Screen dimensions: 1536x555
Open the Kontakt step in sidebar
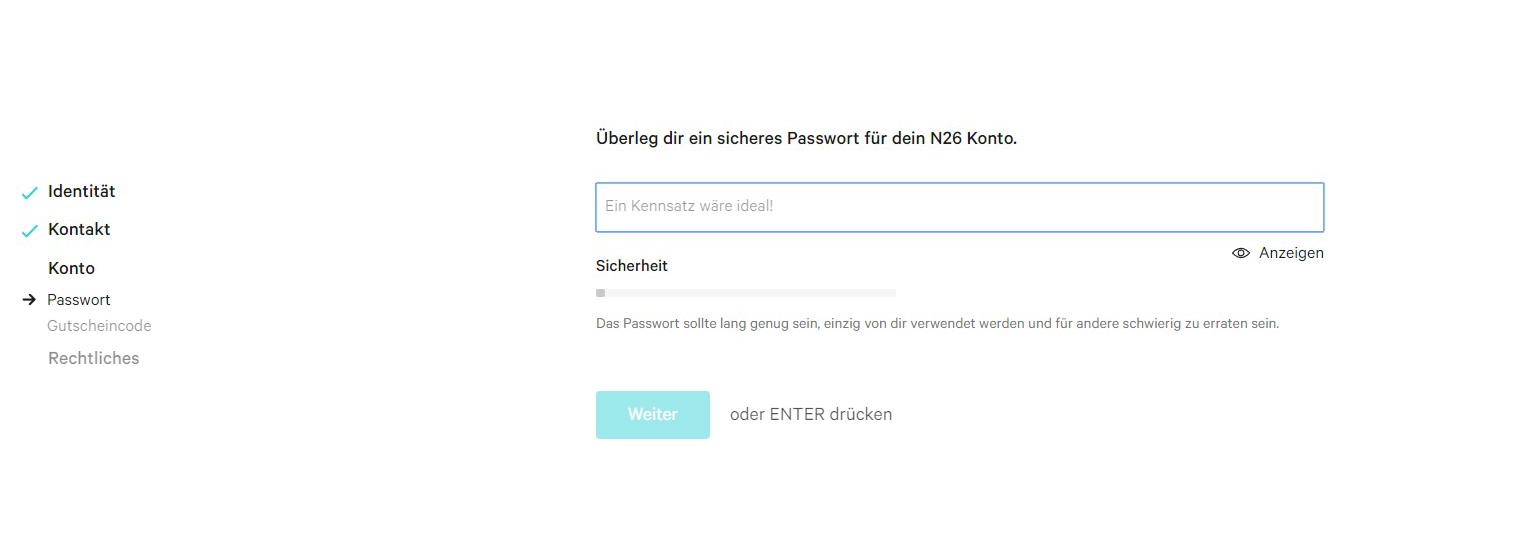(79, 229)
